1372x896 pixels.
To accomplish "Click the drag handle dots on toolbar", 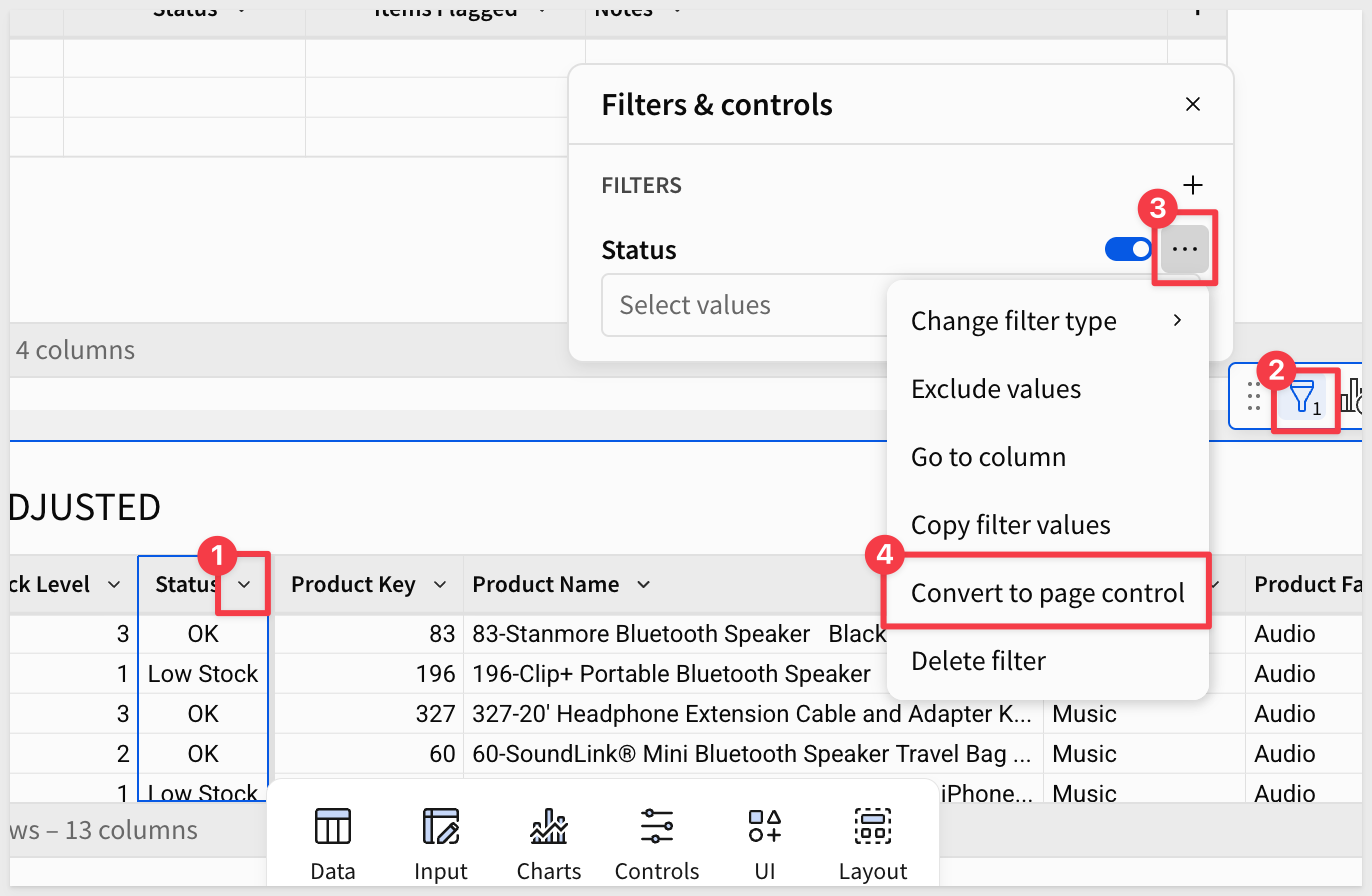I will coord(1254,397).
